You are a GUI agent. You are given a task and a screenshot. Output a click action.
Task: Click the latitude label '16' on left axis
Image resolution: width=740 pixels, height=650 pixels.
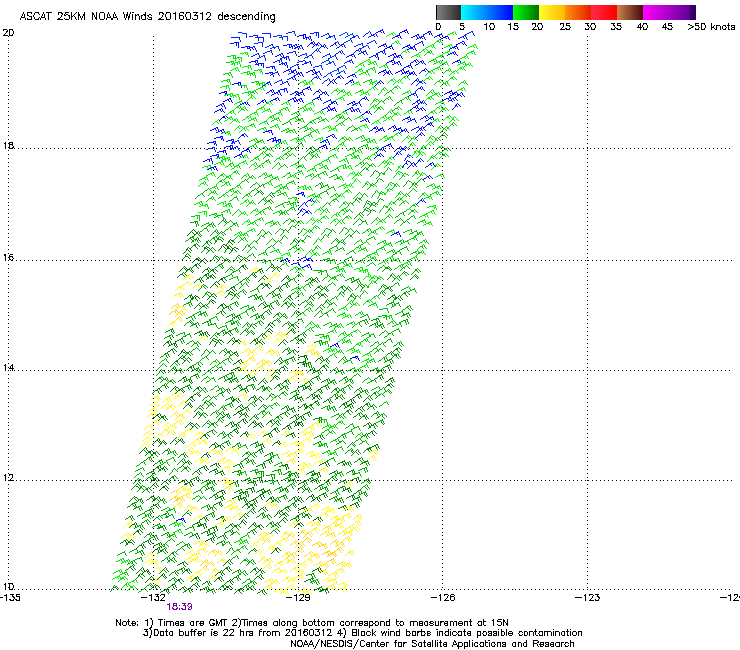click(x=8, y=257)
